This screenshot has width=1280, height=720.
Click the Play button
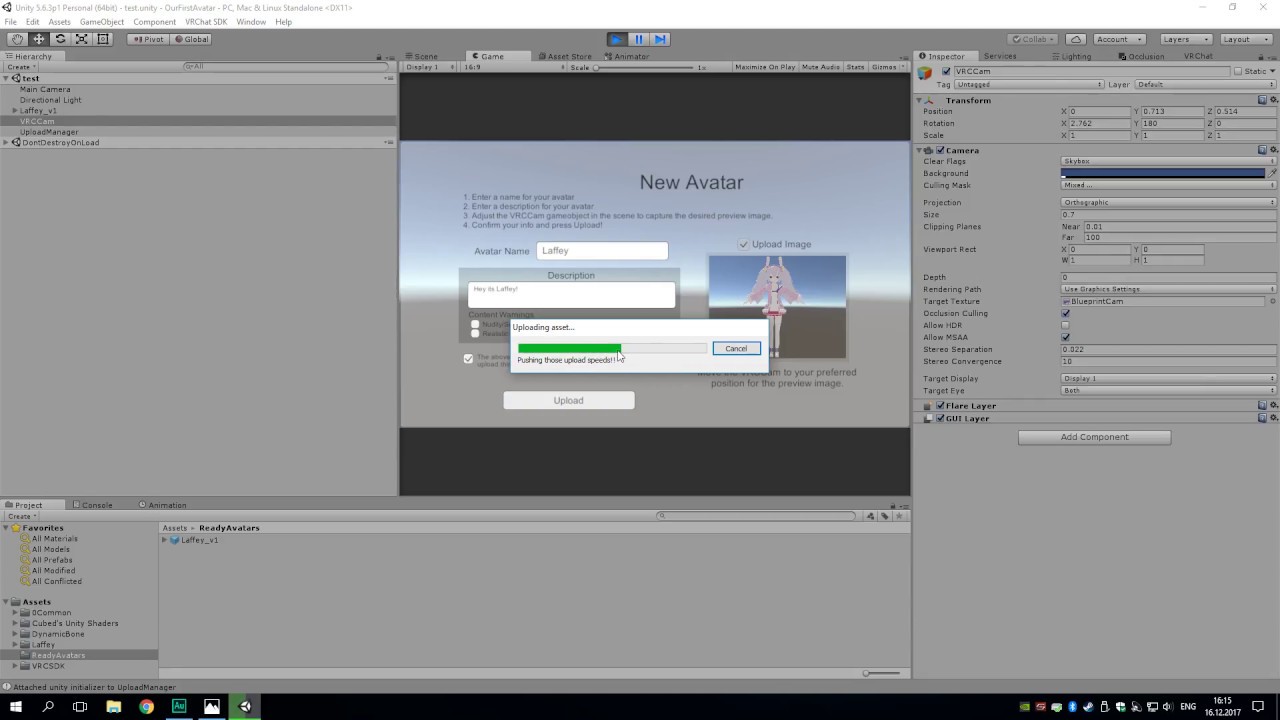pyautogui.click(x=617, y=39)
